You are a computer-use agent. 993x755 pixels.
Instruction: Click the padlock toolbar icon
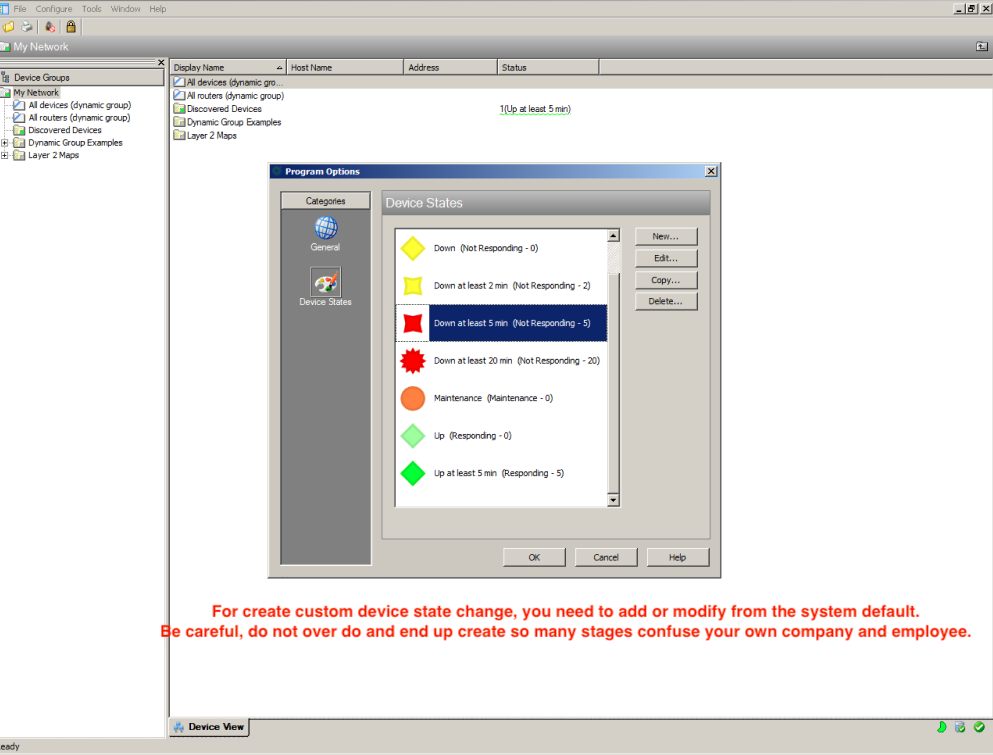[71, 27]
